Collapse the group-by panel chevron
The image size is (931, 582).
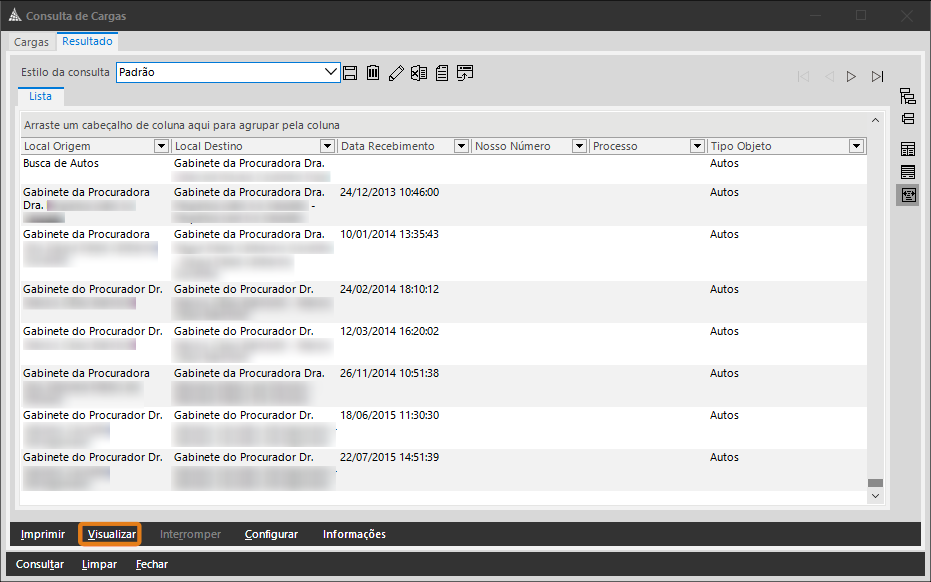875,120
